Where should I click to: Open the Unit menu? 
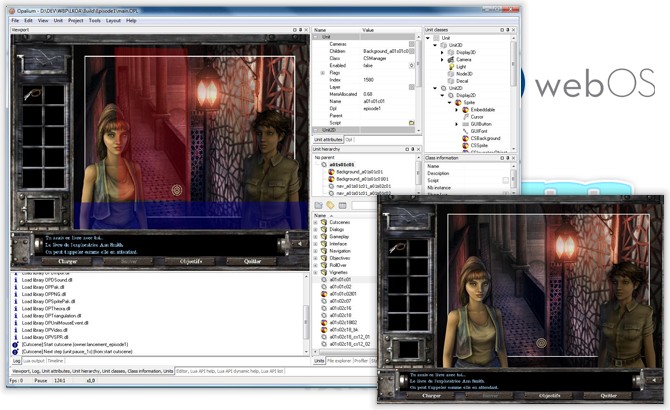pos(58,20)
